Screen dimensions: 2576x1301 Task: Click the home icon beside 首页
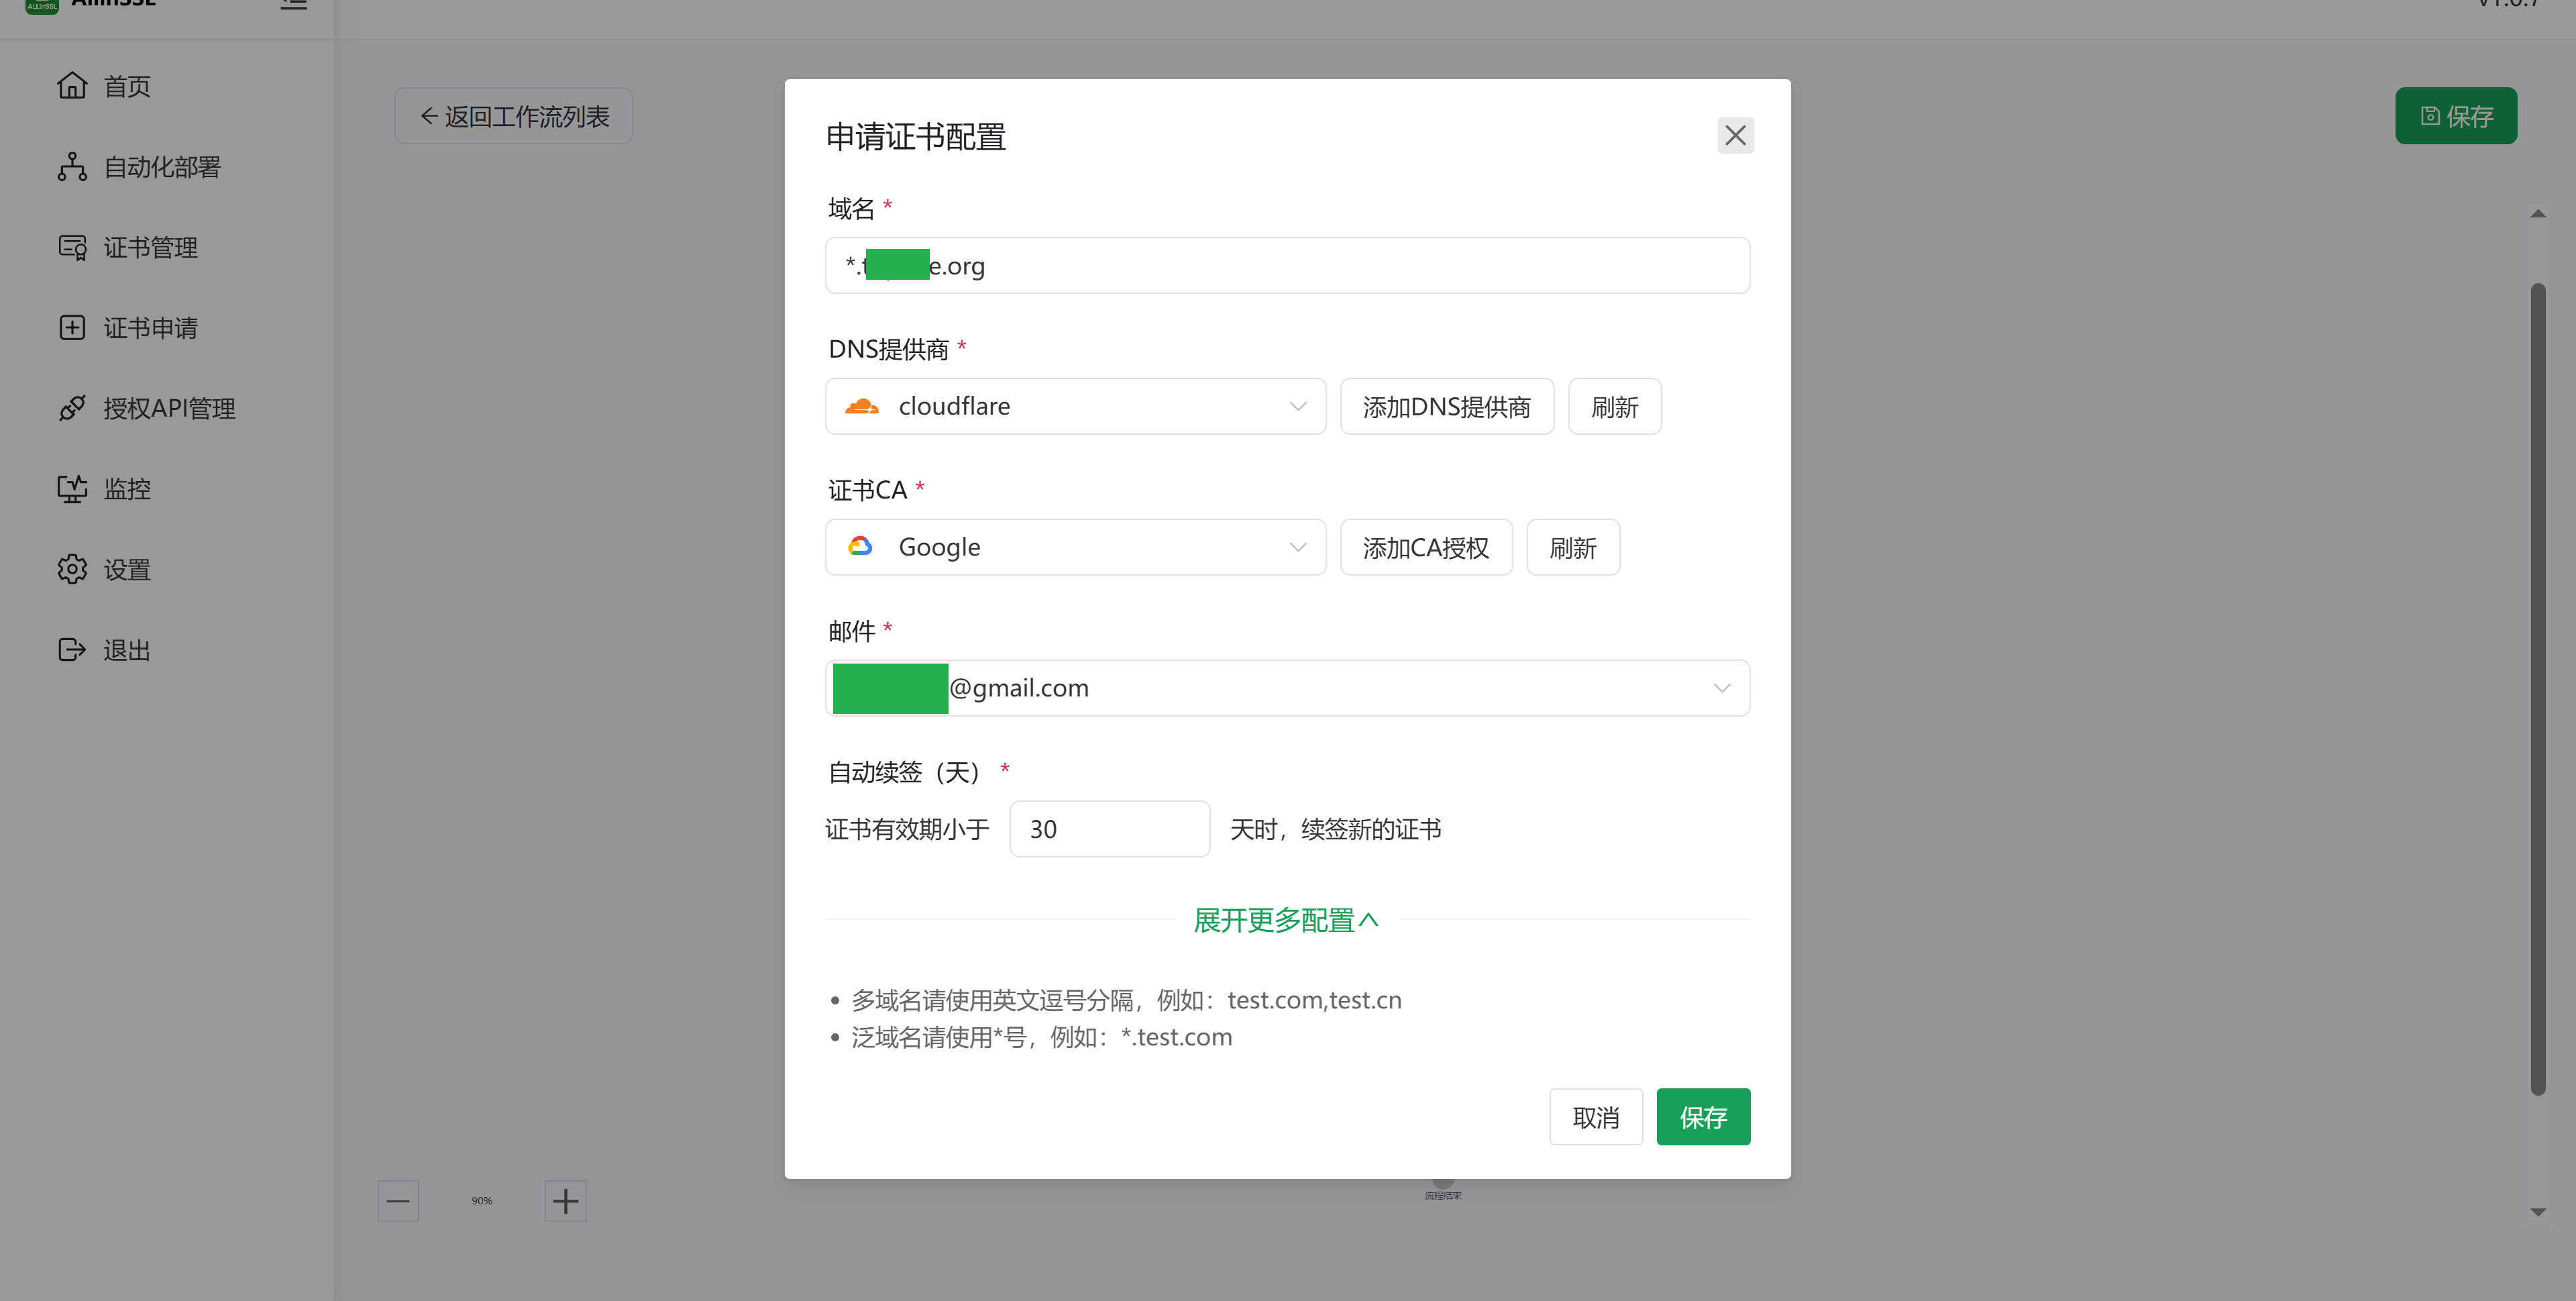coord(72,86)
